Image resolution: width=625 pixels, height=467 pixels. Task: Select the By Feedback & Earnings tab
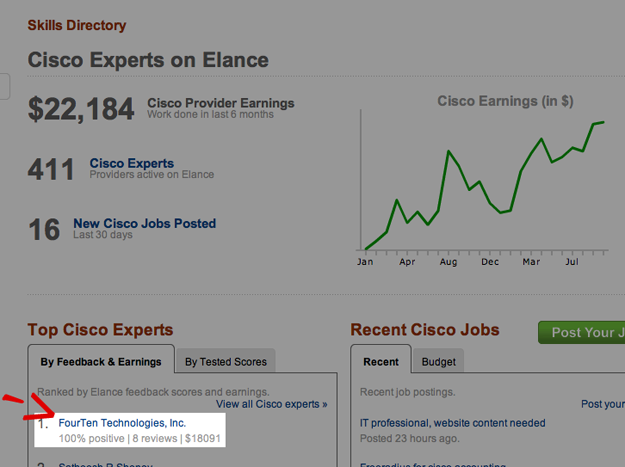click(101, 361)
